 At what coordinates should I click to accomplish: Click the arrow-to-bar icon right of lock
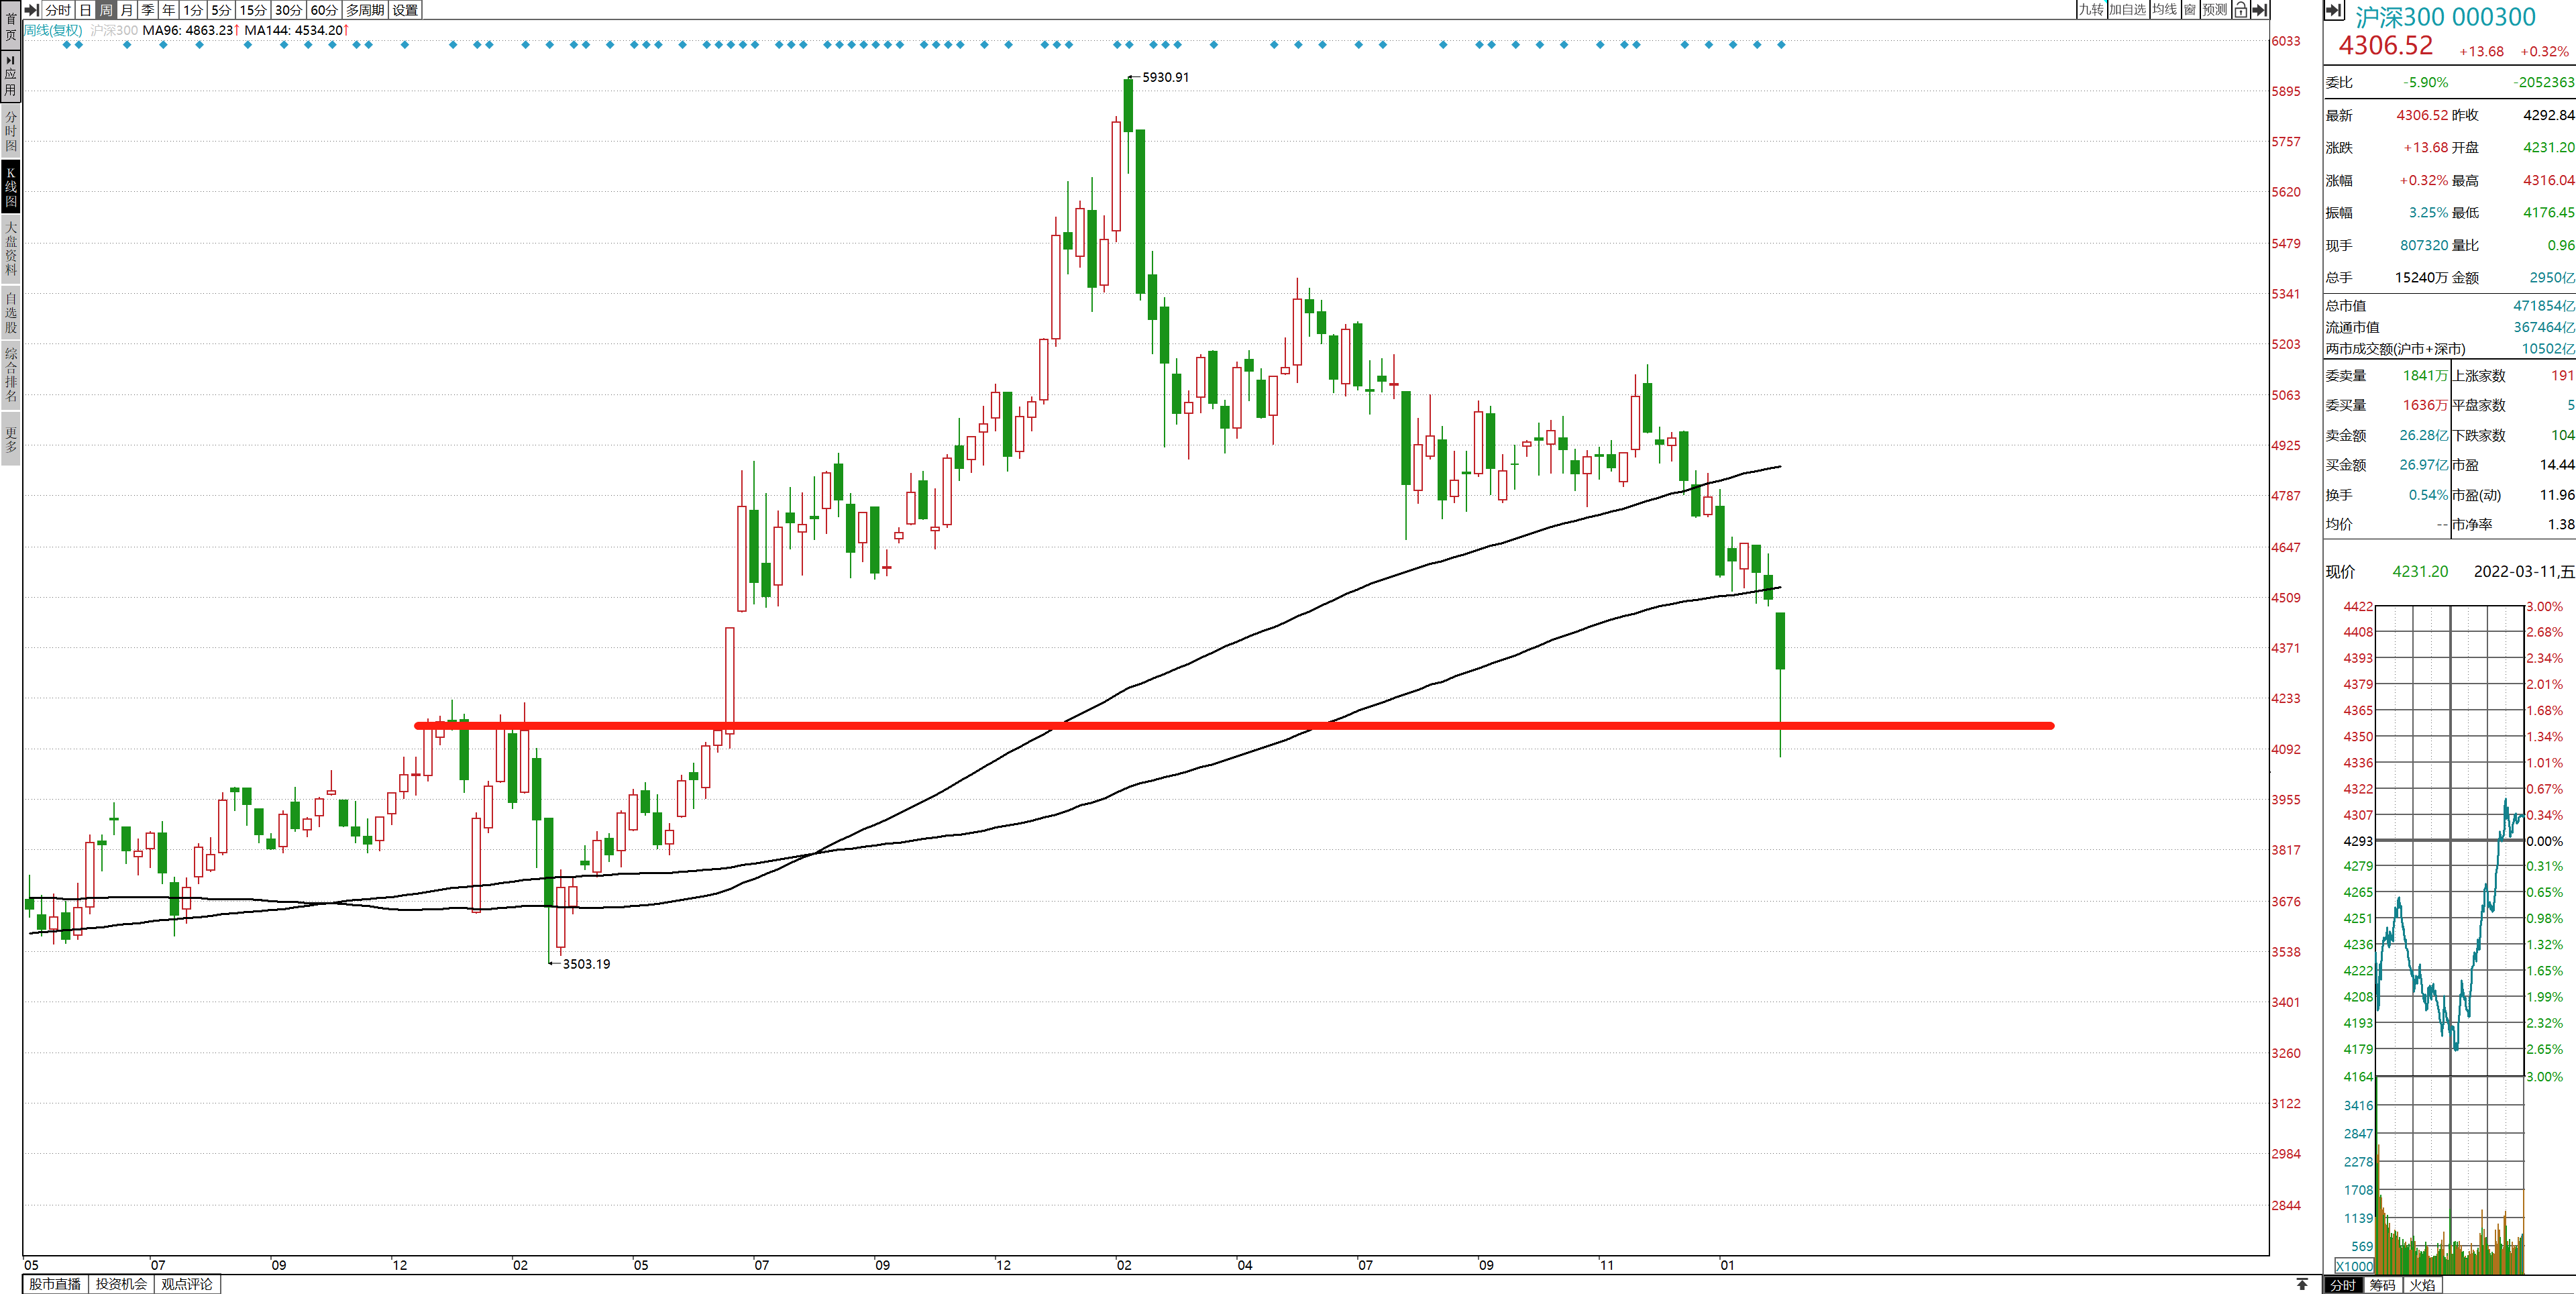tap(2259, 10)
